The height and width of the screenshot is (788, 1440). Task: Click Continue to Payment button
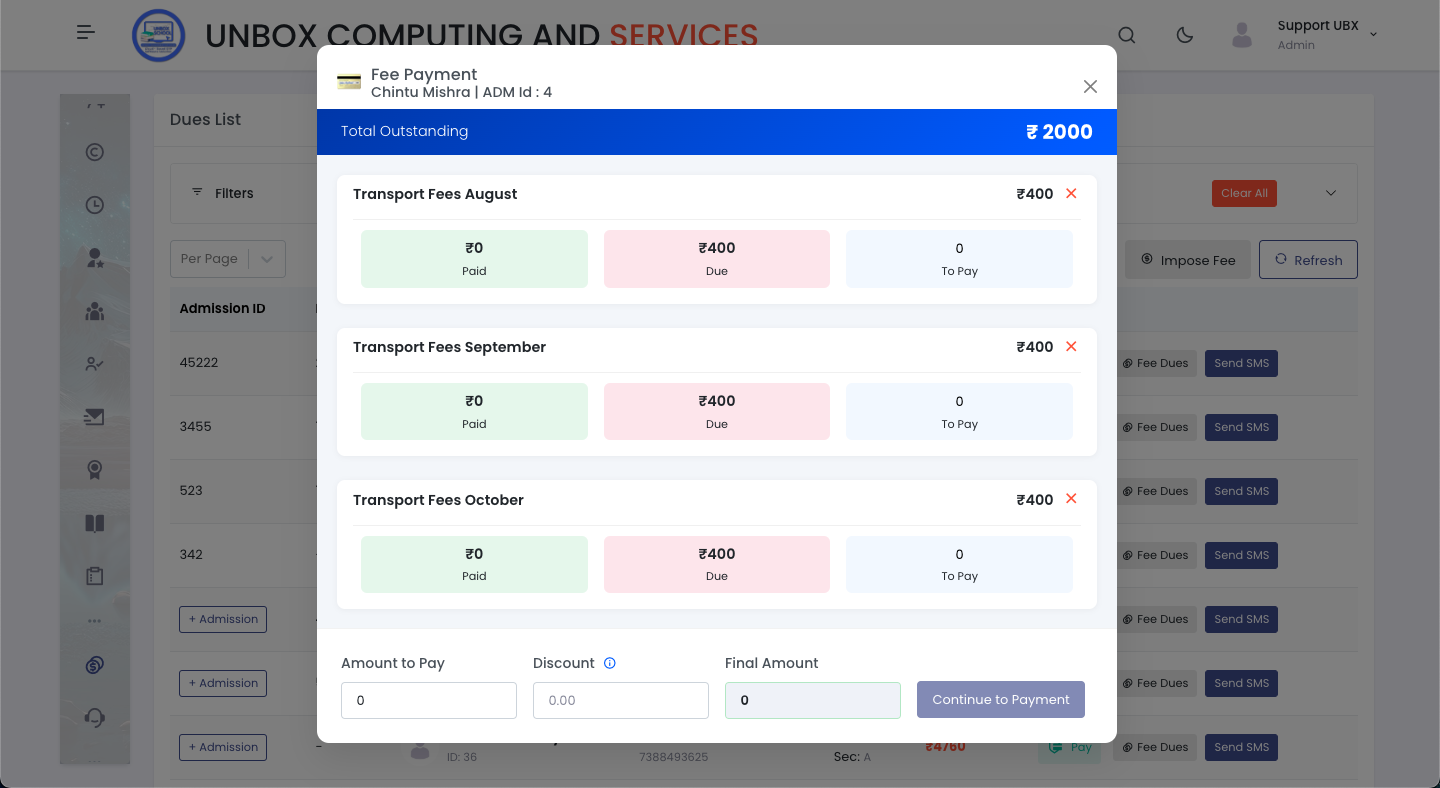point(1000,700)
